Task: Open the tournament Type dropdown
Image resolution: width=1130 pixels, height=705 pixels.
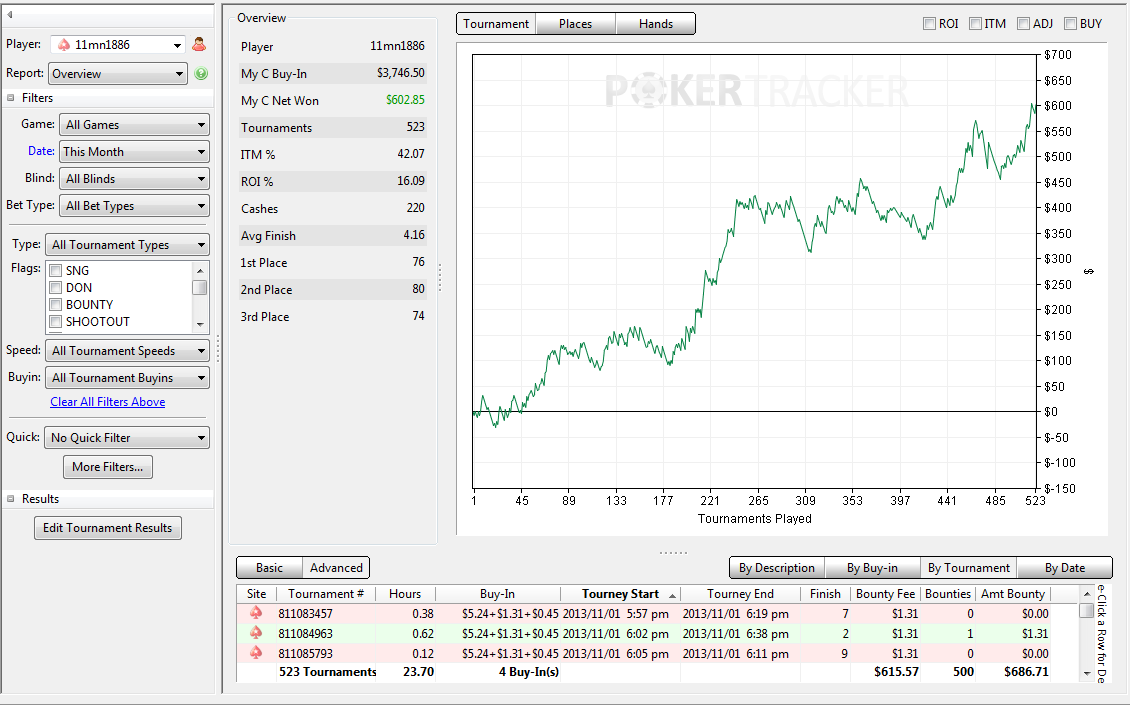Action: tap(128, 245)
